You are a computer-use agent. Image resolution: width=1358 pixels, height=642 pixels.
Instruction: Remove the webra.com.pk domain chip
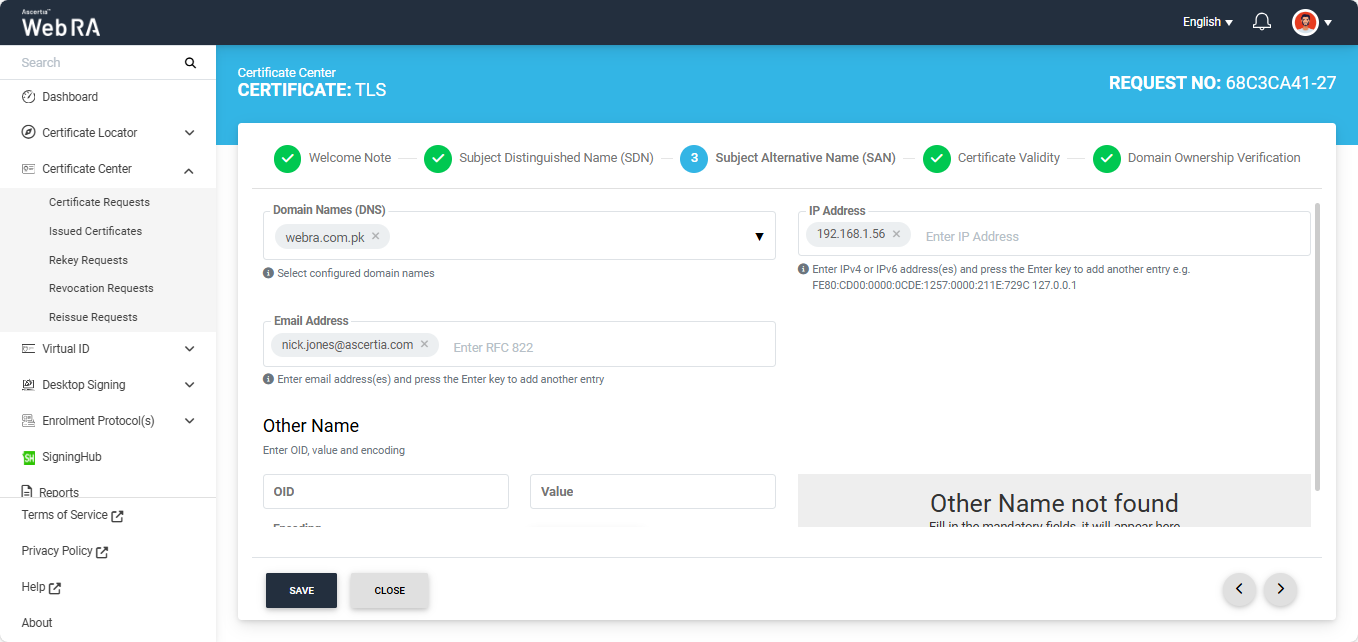(376, 237)
